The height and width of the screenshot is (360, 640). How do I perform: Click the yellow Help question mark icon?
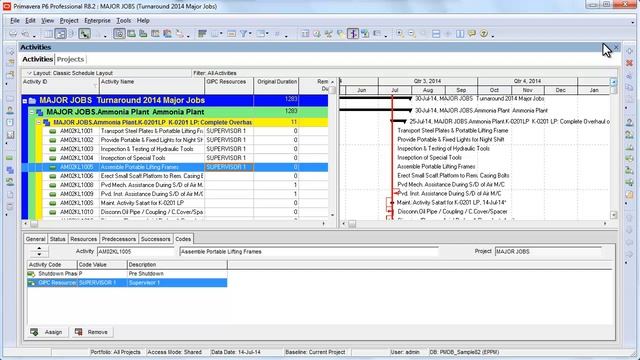tap(484, 34)
